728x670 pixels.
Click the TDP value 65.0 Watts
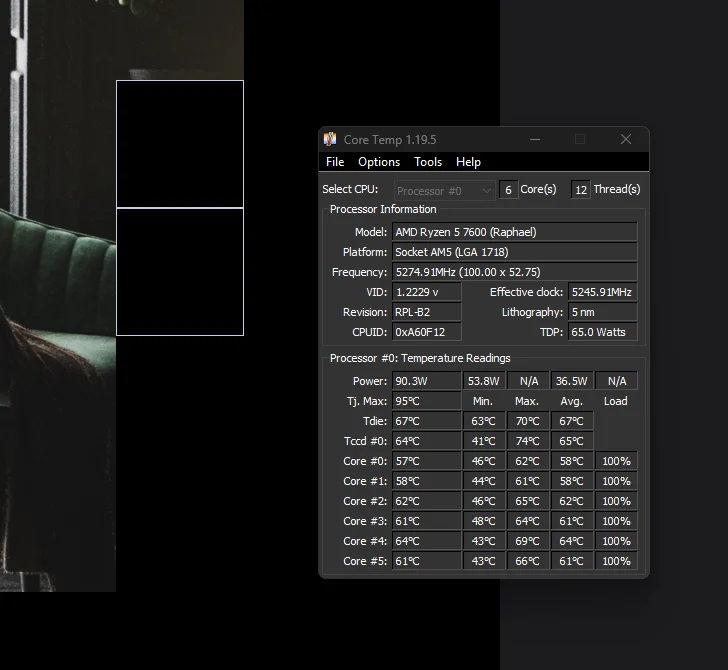pos(603,332)
